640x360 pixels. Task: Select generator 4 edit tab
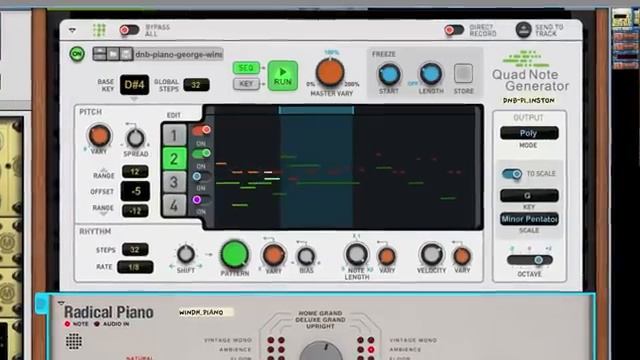174,205
